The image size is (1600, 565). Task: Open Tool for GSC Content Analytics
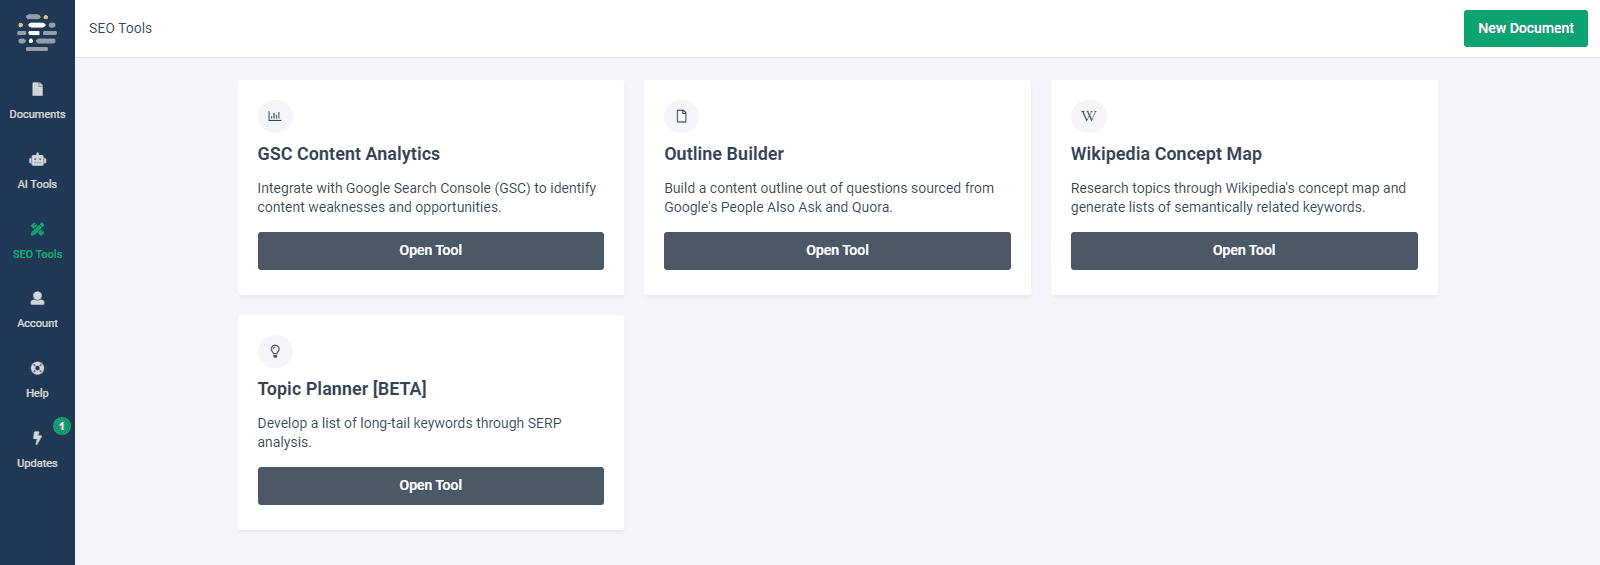coord(431,251)
